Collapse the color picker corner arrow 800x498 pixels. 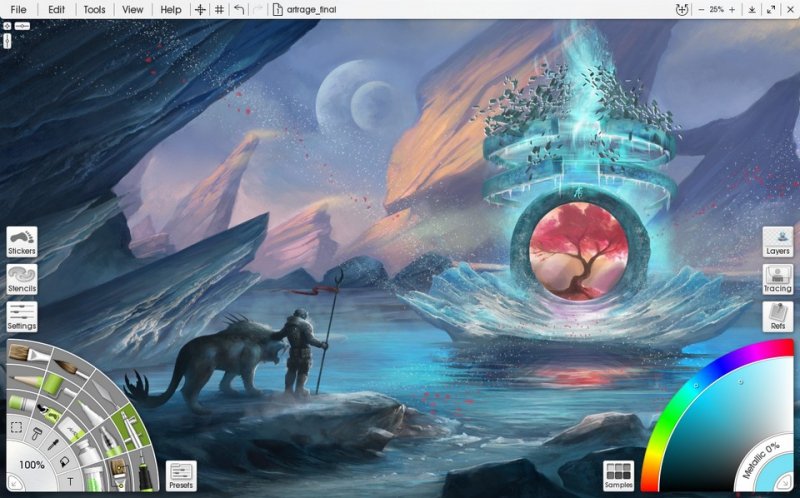(784, 482)
